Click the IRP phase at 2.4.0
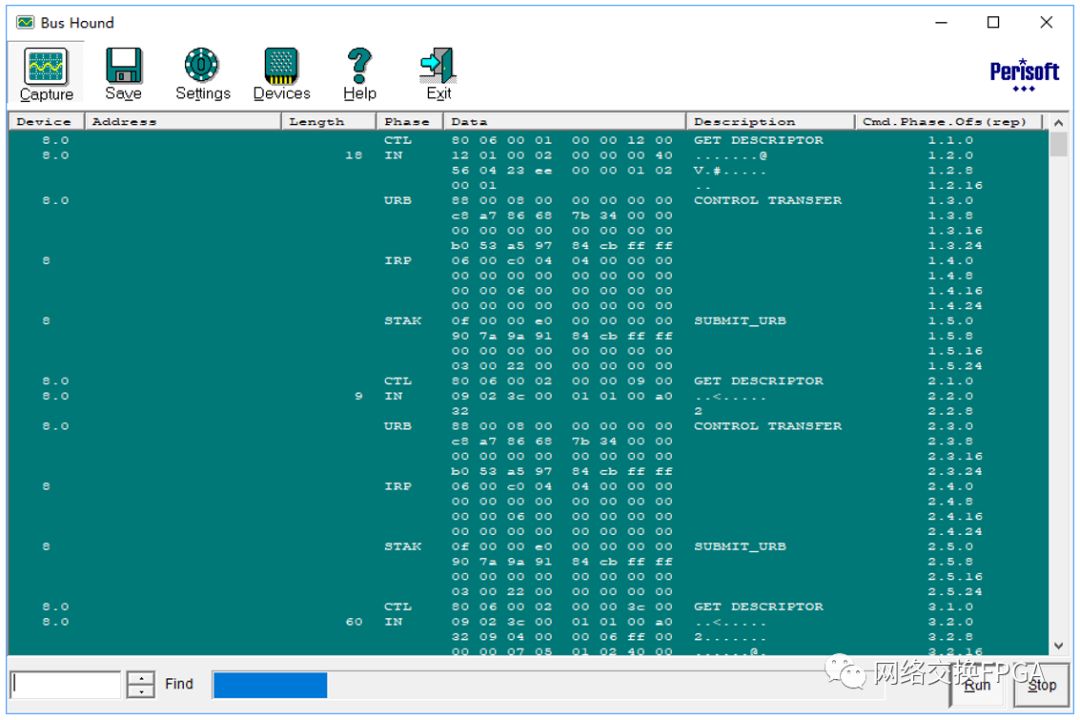This screenshot has width=1080, height=720. [397, 486]
